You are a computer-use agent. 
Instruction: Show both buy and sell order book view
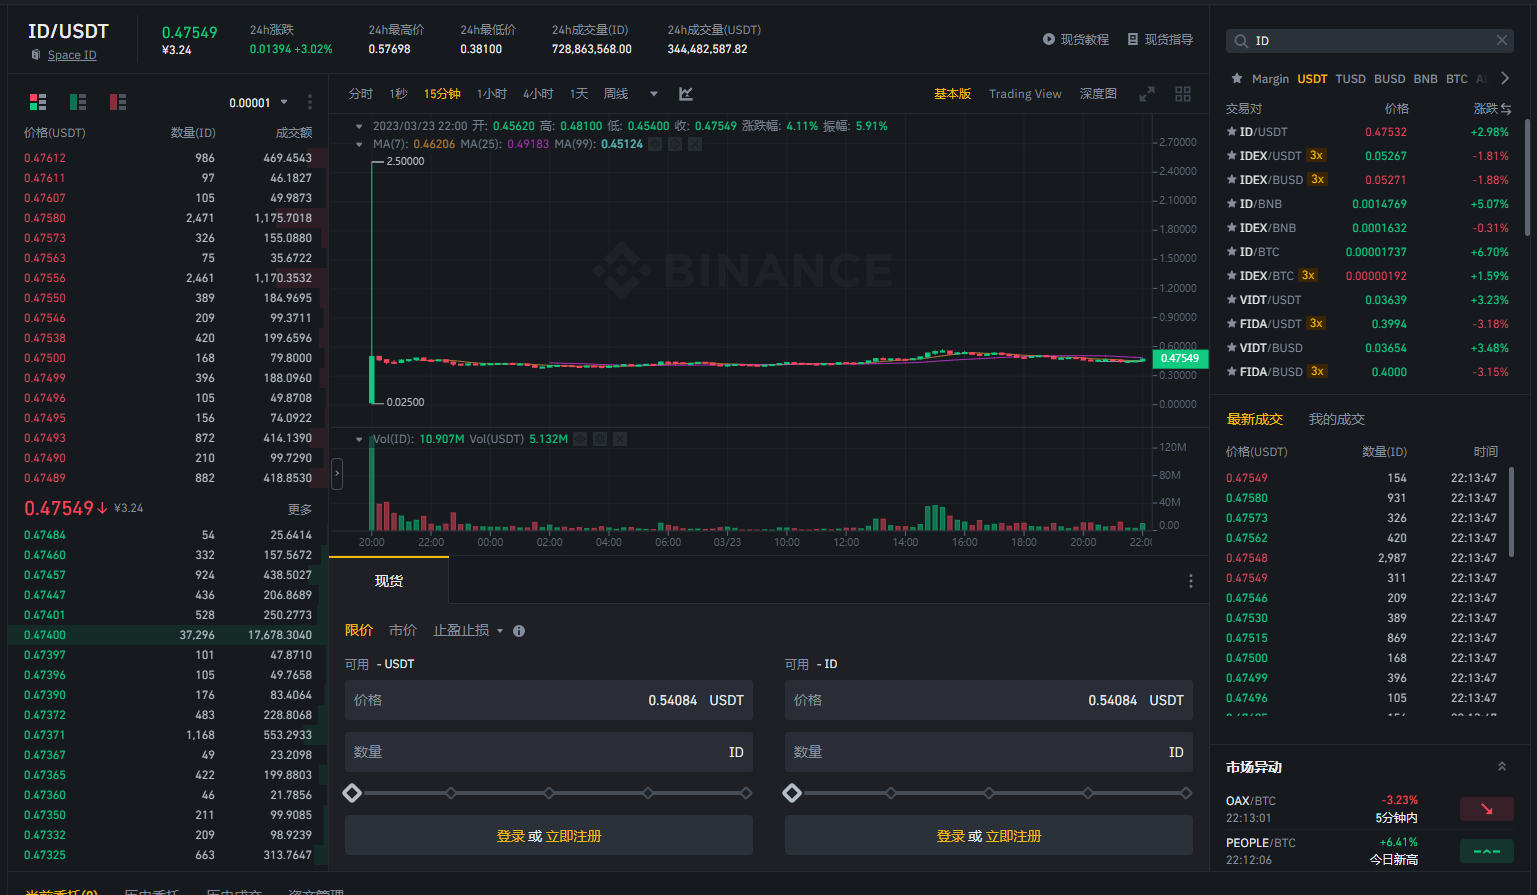click(x=38, y=102)
